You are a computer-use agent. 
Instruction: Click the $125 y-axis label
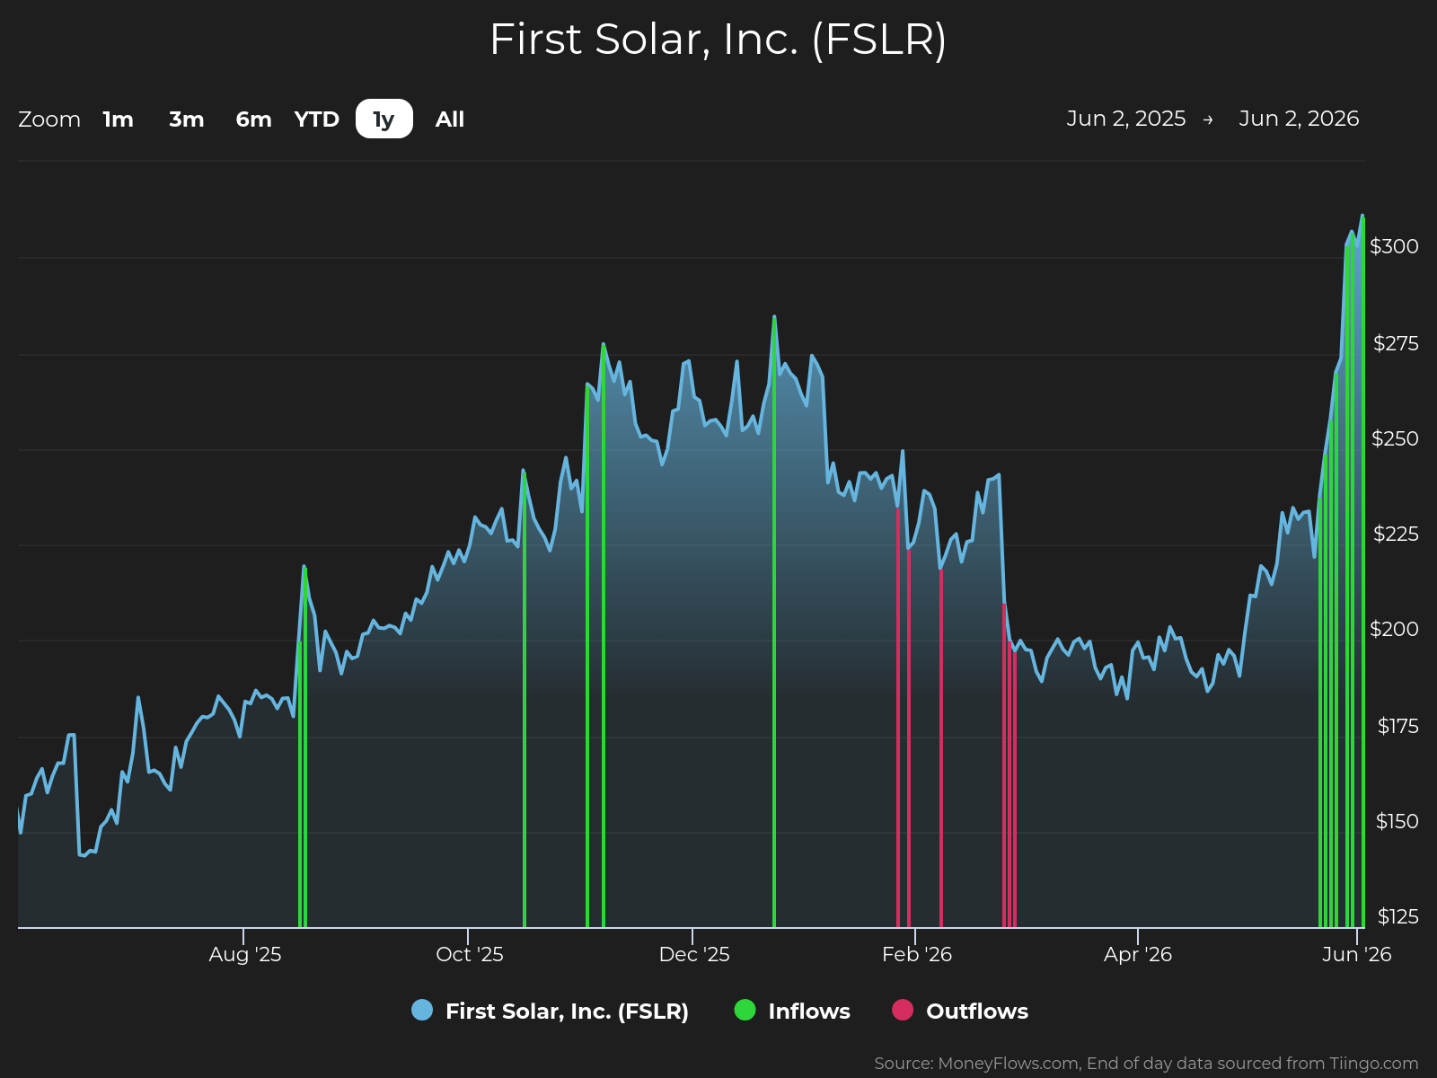pyautogui.click(x=1398, y=917)
